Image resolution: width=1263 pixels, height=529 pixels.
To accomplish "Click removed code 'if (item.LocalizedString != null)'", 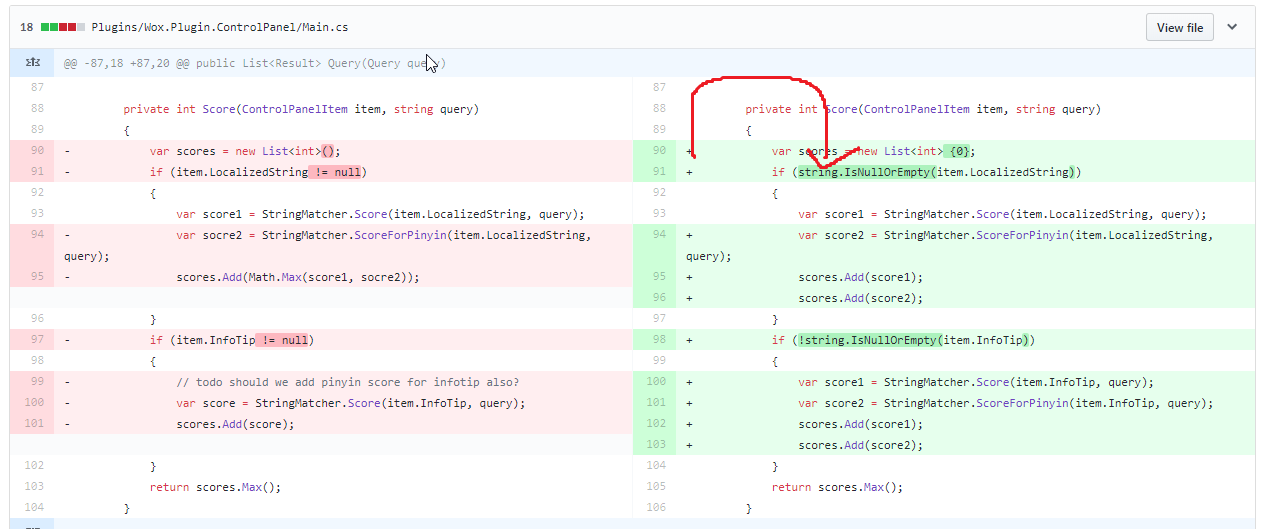I will (x=258, y=172).
